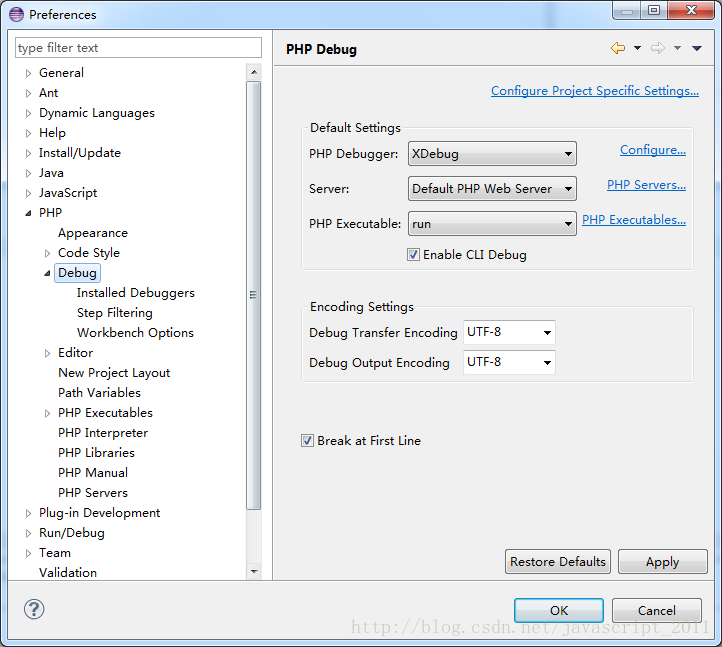Screen dimensions: 722x647
Task: Select the Run/Debug tree item label
Action: coord(72,533)
